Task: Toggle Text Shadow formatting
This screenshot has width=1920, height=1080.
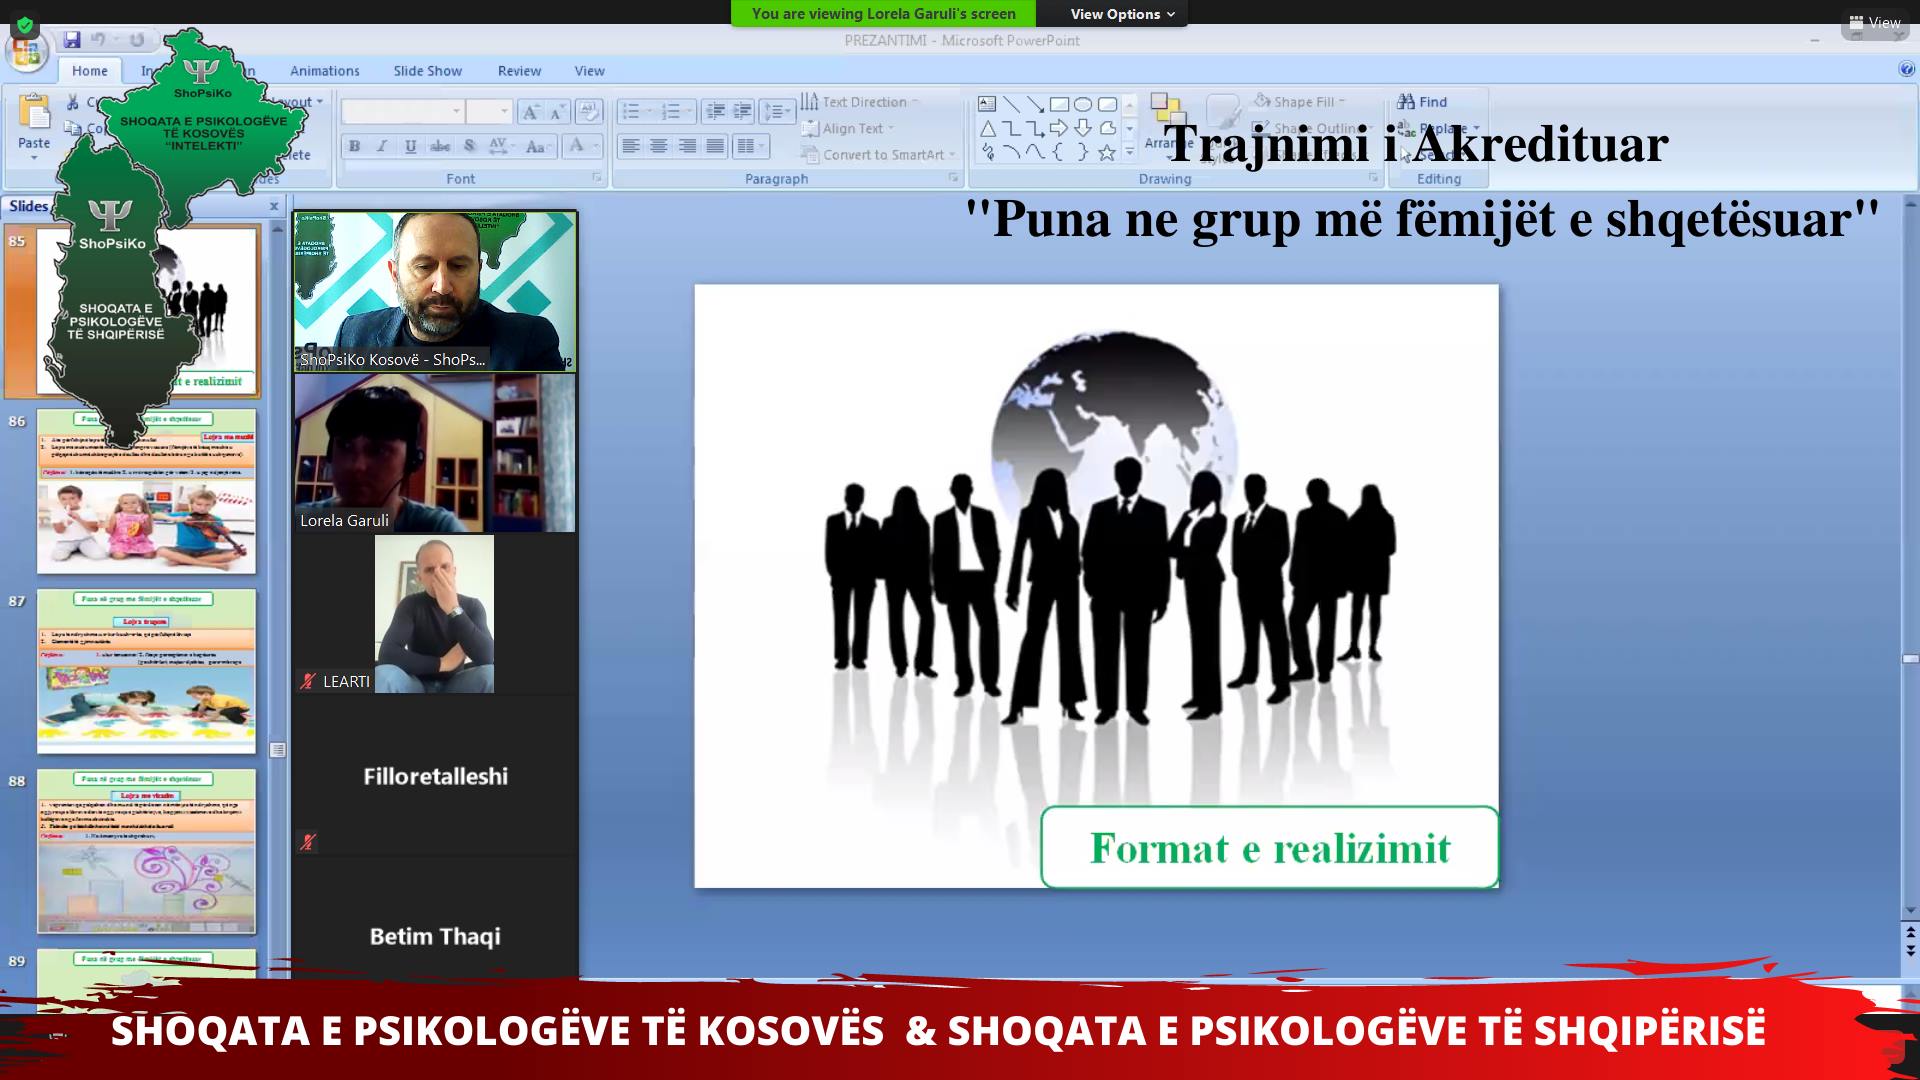Action: (x=469, y=146)
